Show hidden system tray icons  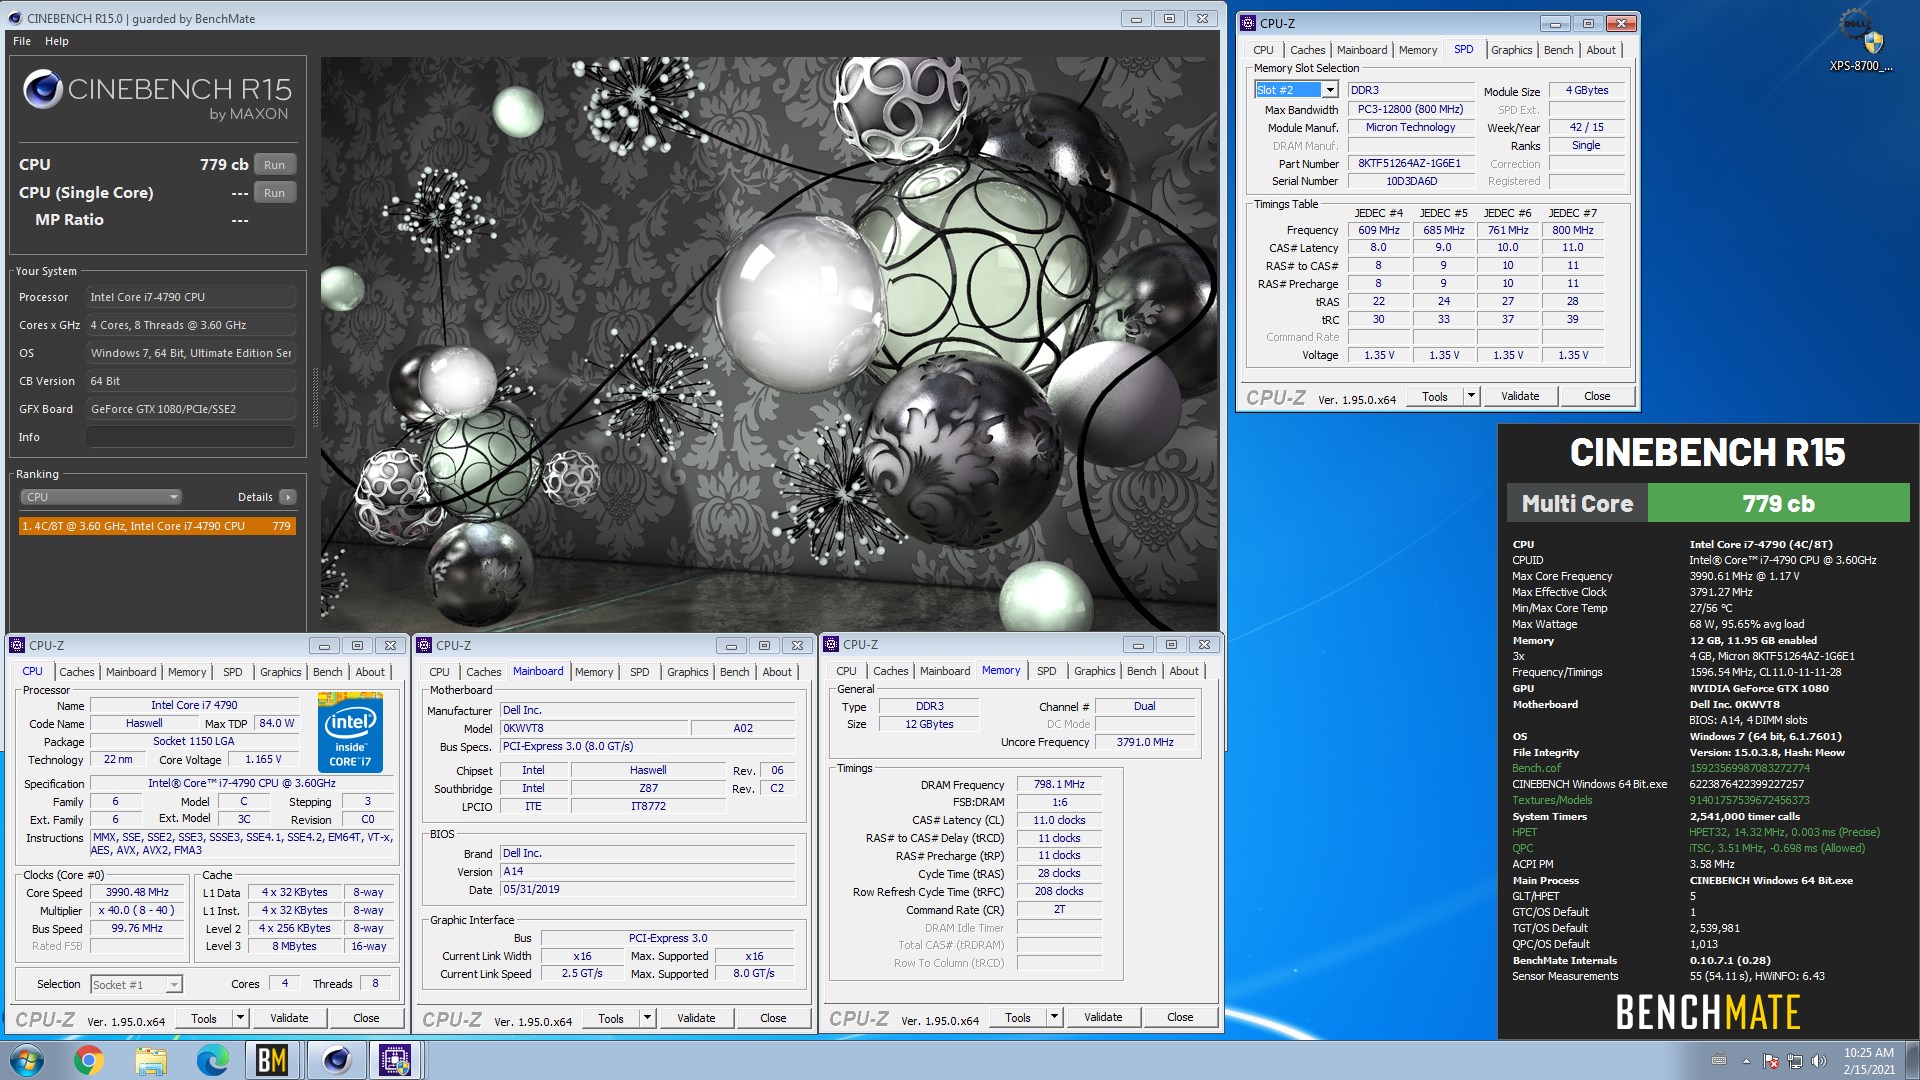click(1746, 1061)
